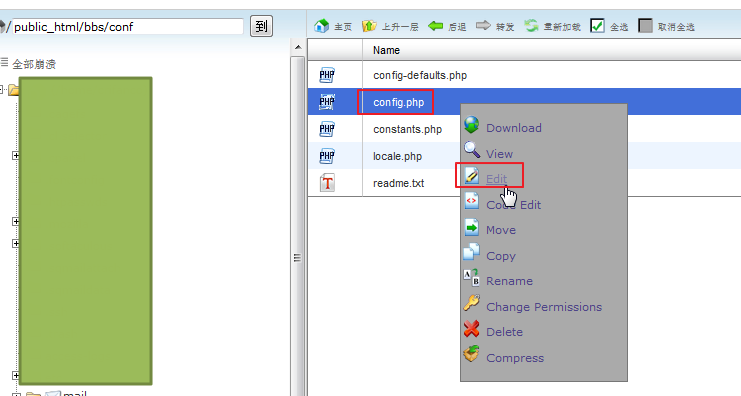Click the Code Edit icon in context menu
Viewport: 741px width, 396px height.
tap(472, 201)
